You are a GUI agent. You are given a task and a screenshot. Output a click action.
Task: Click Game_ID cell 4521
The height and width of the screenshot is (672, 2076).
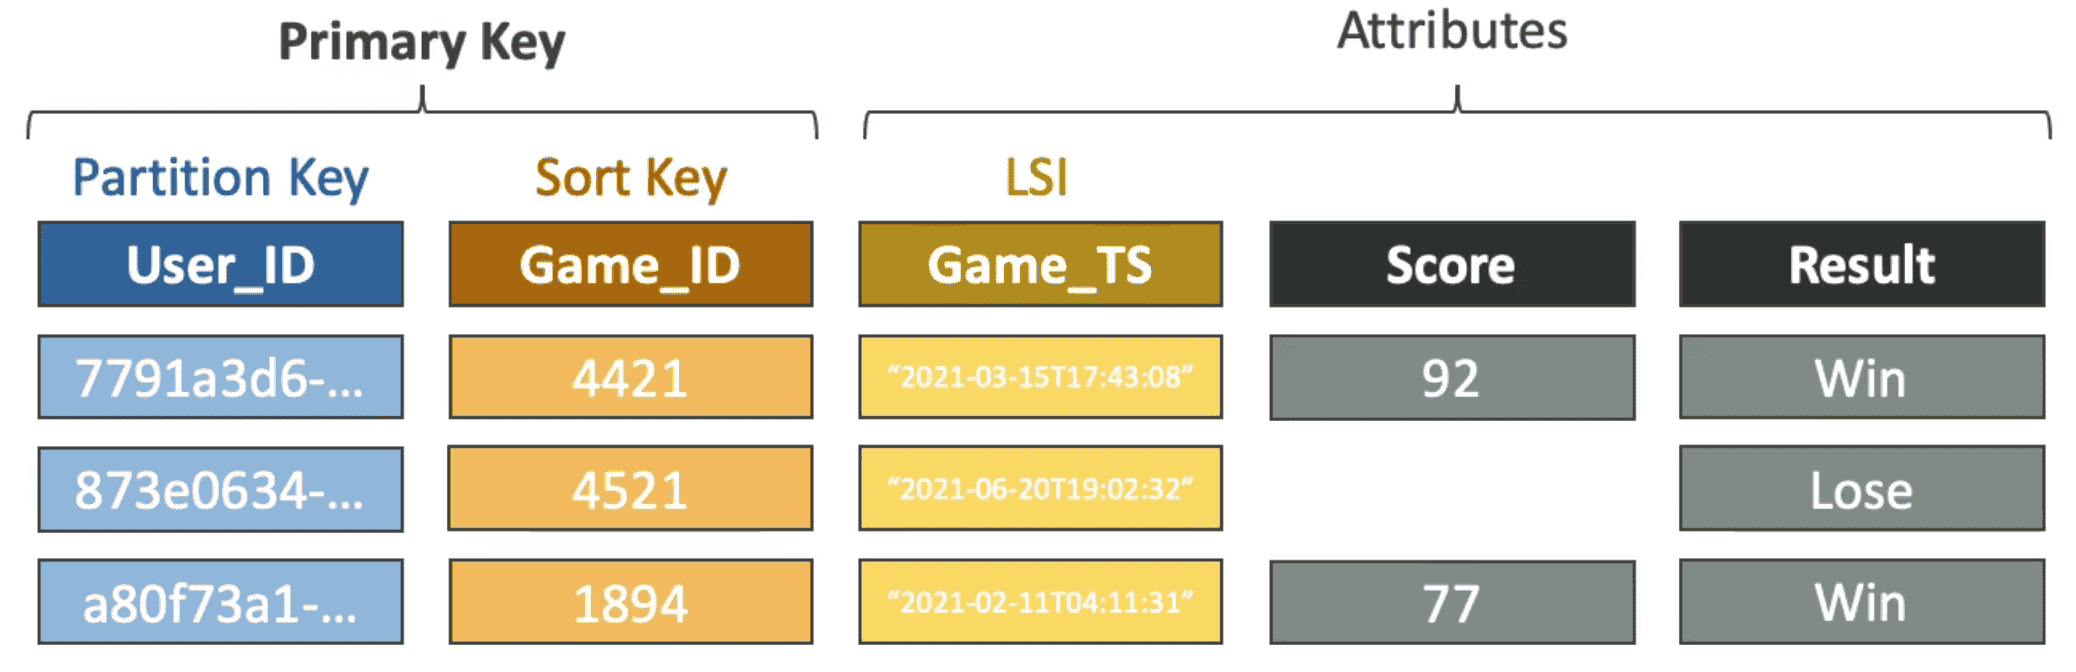(630, 489)
